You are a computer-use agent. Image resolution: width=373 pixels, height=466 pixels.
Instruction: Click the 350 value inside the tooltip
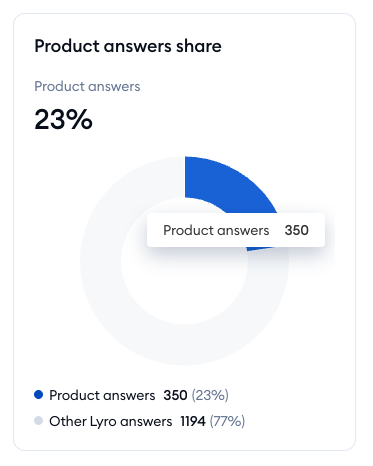point(297,230)
